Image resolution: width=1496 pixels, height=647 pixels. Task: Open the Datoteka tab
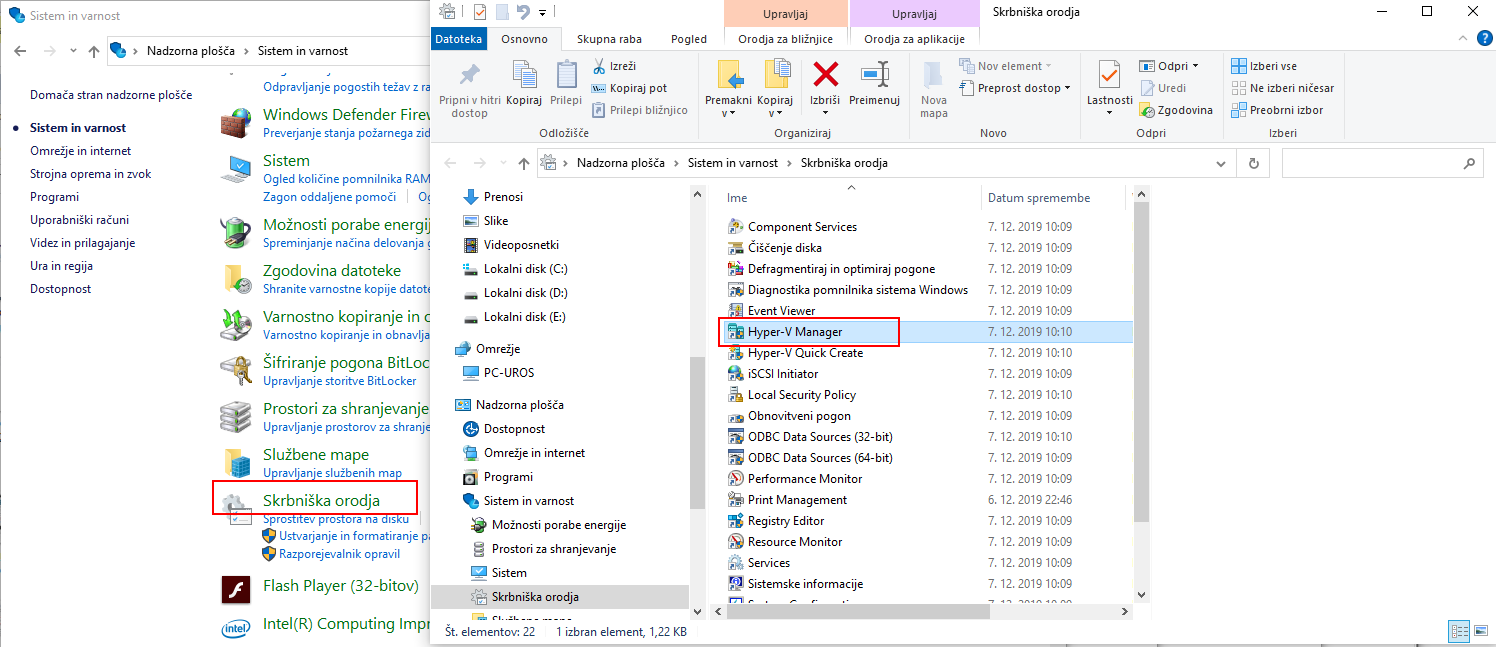pyautogui.click(x=459, y=39)
